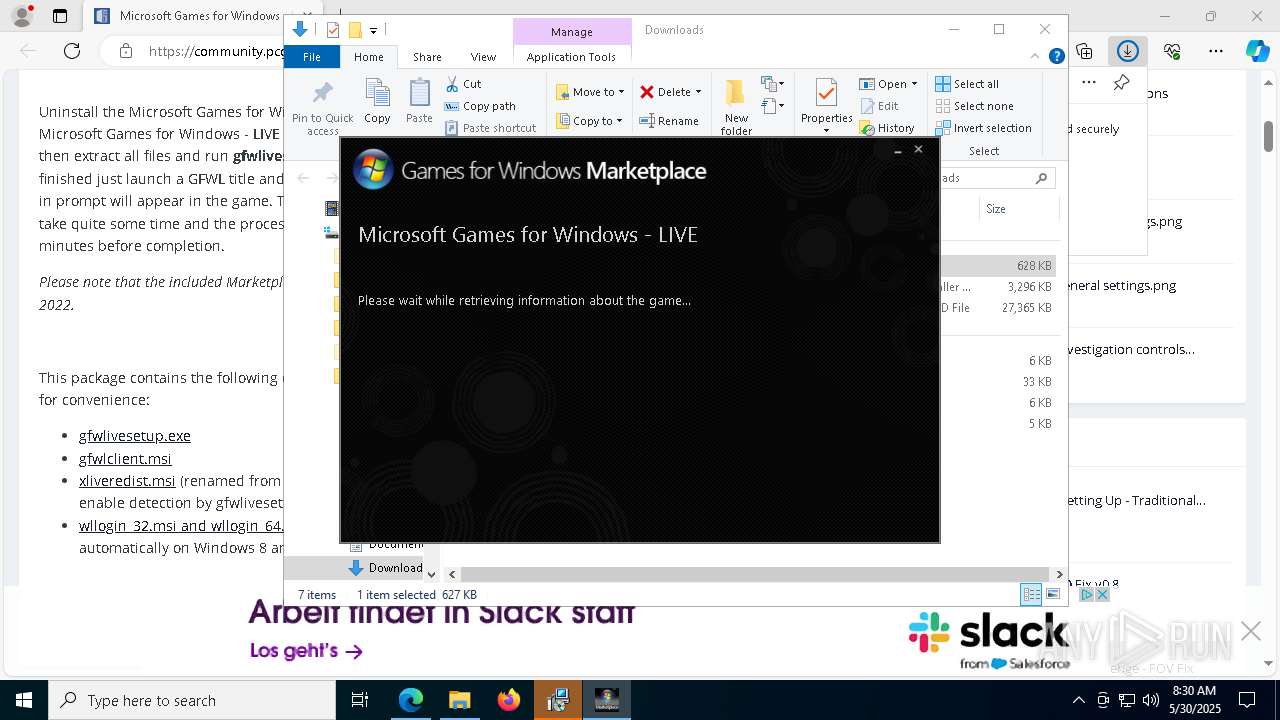Click the Explorer quick access properties icon
Screen dimensions: 1280x720
click(x=333, y=30)
